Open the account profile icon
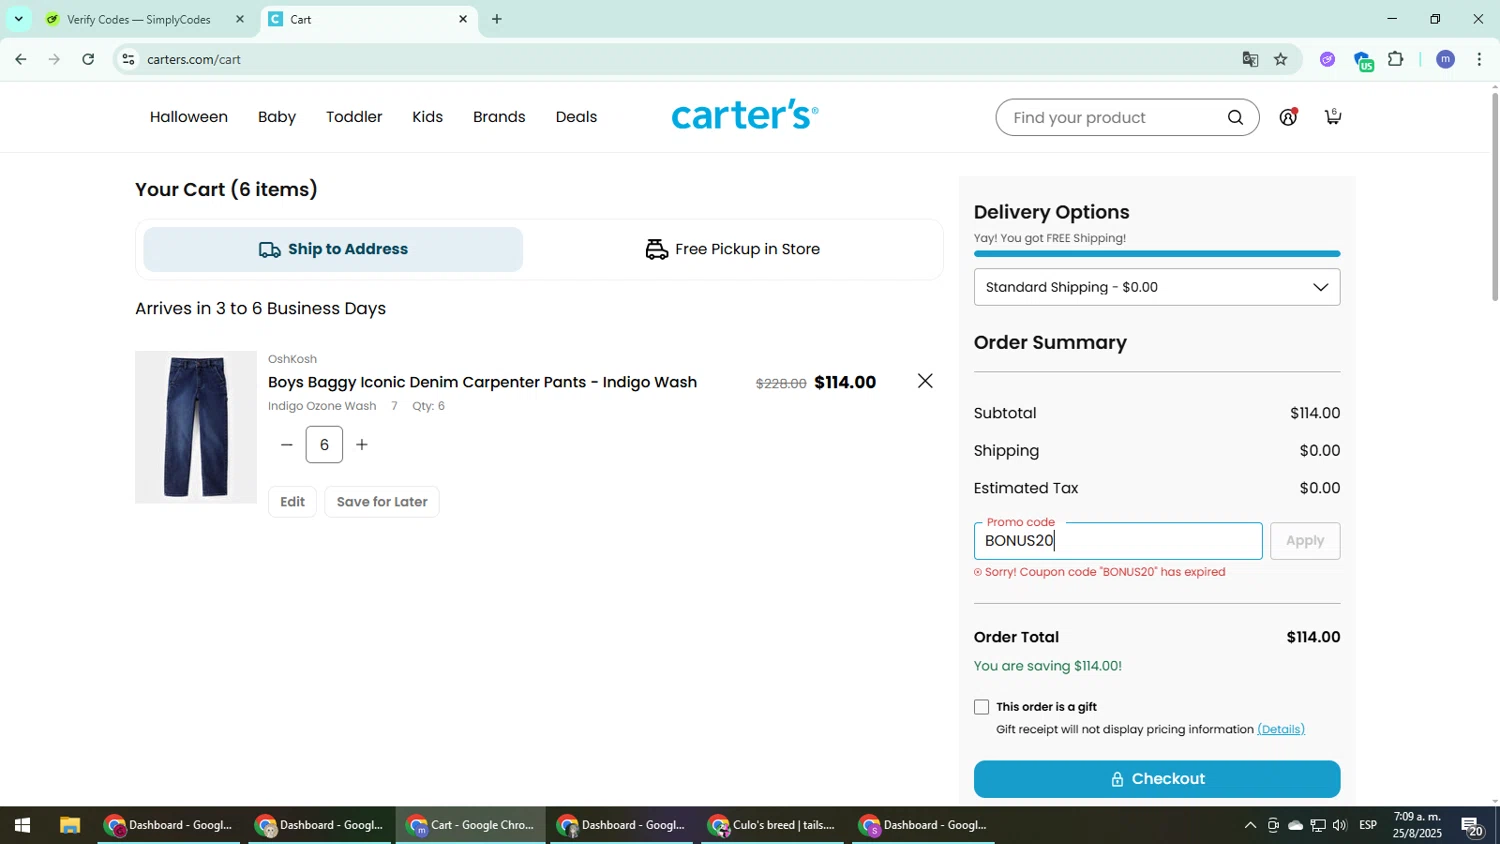Viewport: 1500px width, 844px height. pos(1288,117)
